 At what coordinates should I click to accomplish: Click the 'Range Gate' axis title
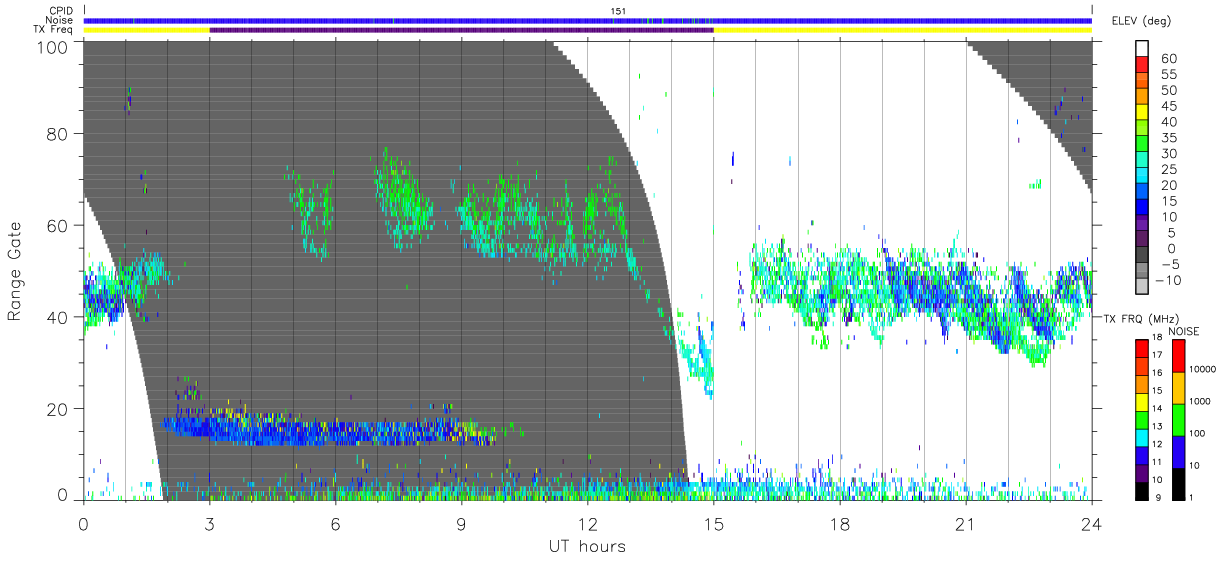pyautogui.click(x=15, y=271)
